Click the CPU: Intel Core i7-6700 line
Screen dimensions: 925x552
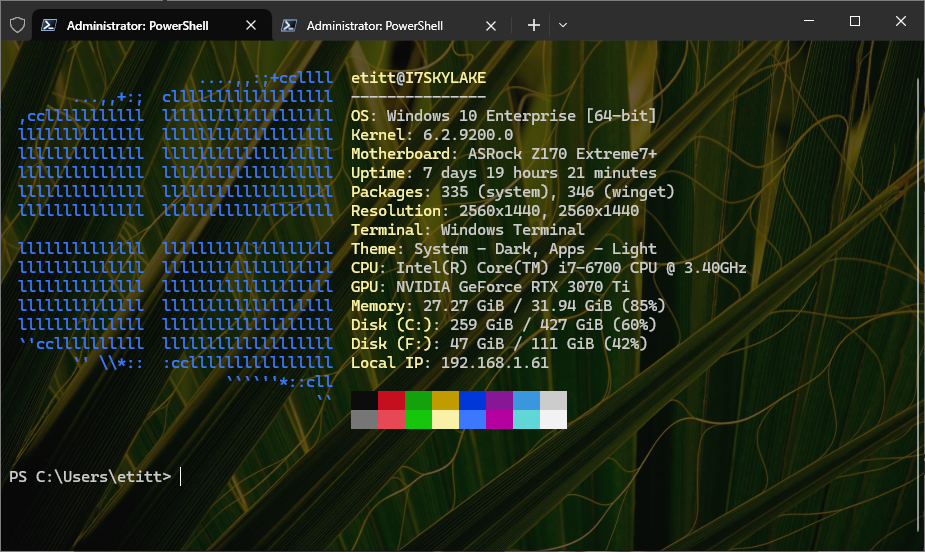click(549, 268)
